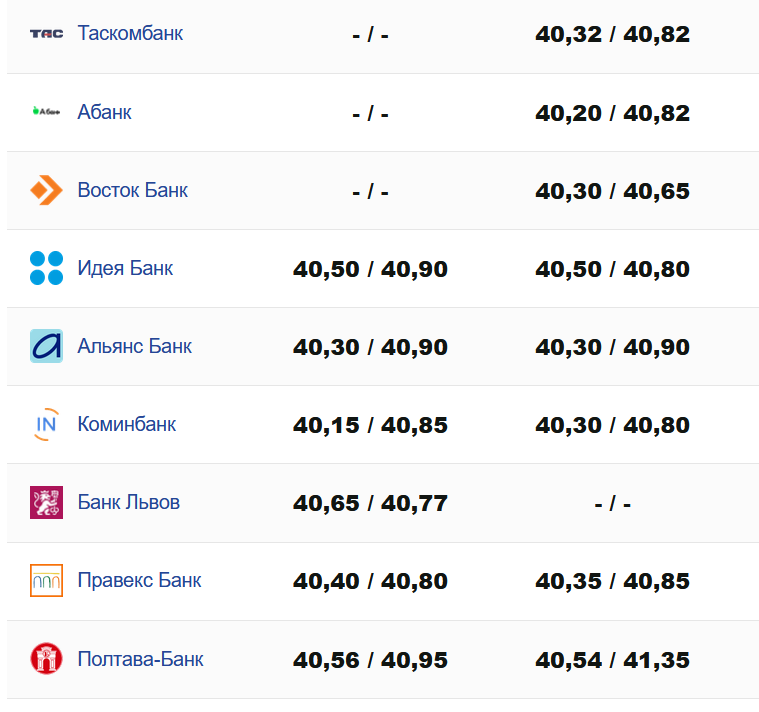This screenshot has height=712, width=759.
Task: Open the Идея Банк link
Action: [125, 268]
